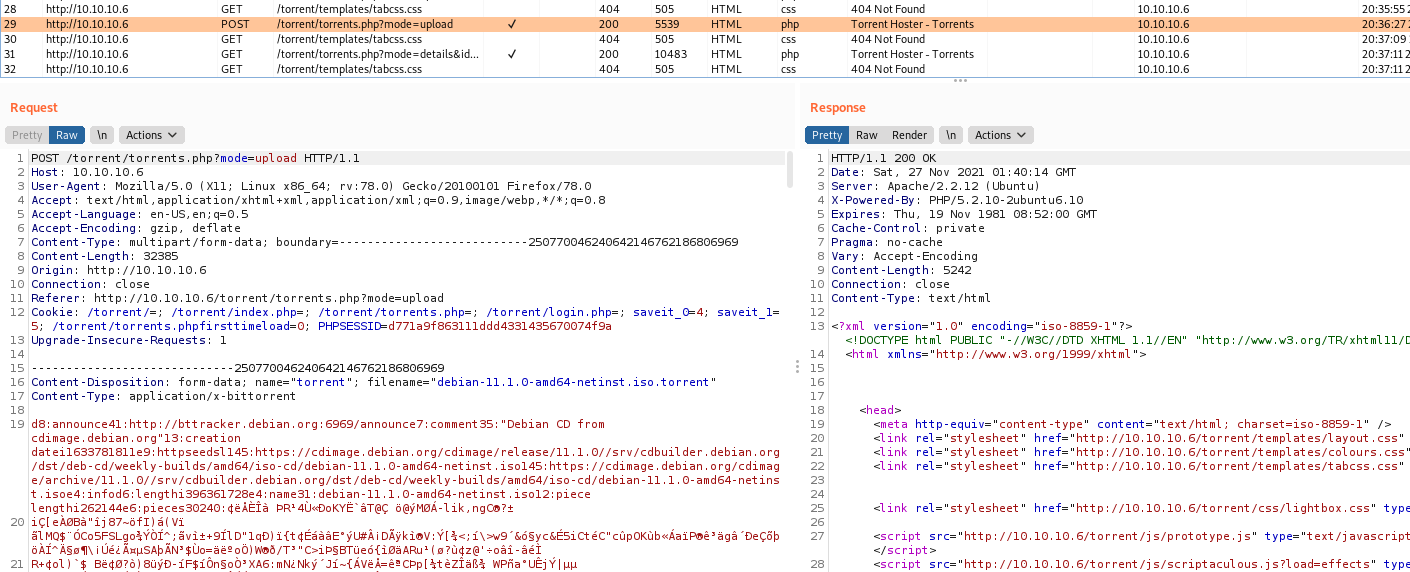Click the 'Origin: http://10.10.10.6' line
1410x572 pixels.
(x=119, y=270)
